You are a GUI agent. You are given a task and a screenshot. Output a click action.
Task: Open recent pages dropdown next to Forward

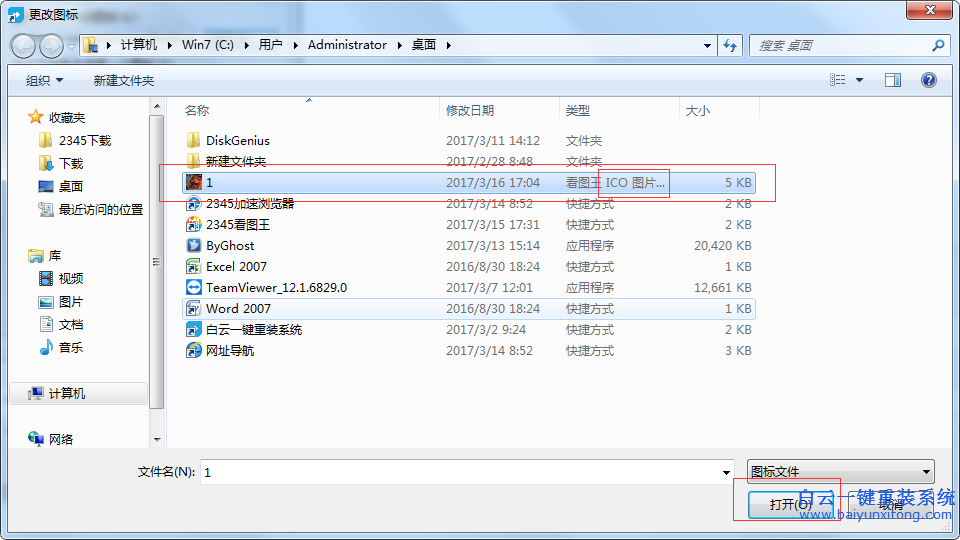pos(71,47)
